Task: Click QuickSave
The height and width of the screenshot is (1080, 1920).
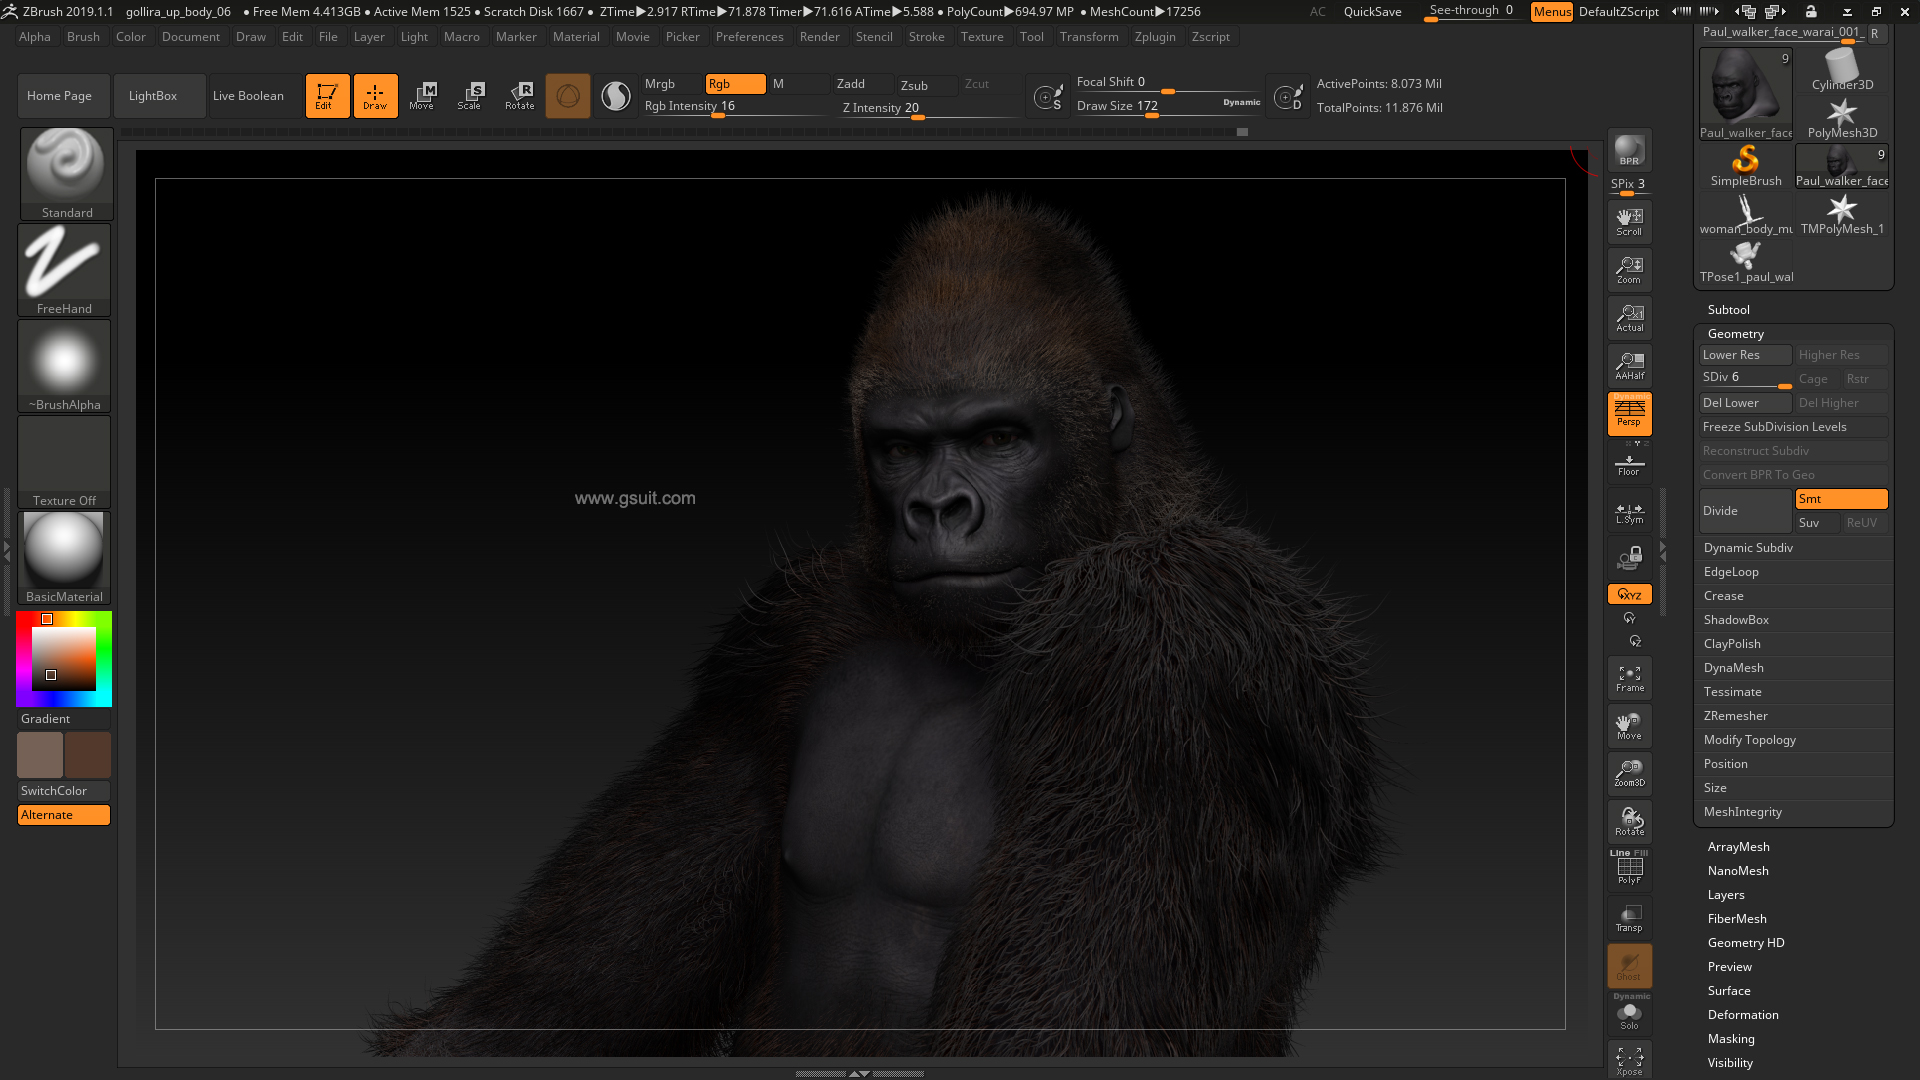Action: [x=1372, y=12]
